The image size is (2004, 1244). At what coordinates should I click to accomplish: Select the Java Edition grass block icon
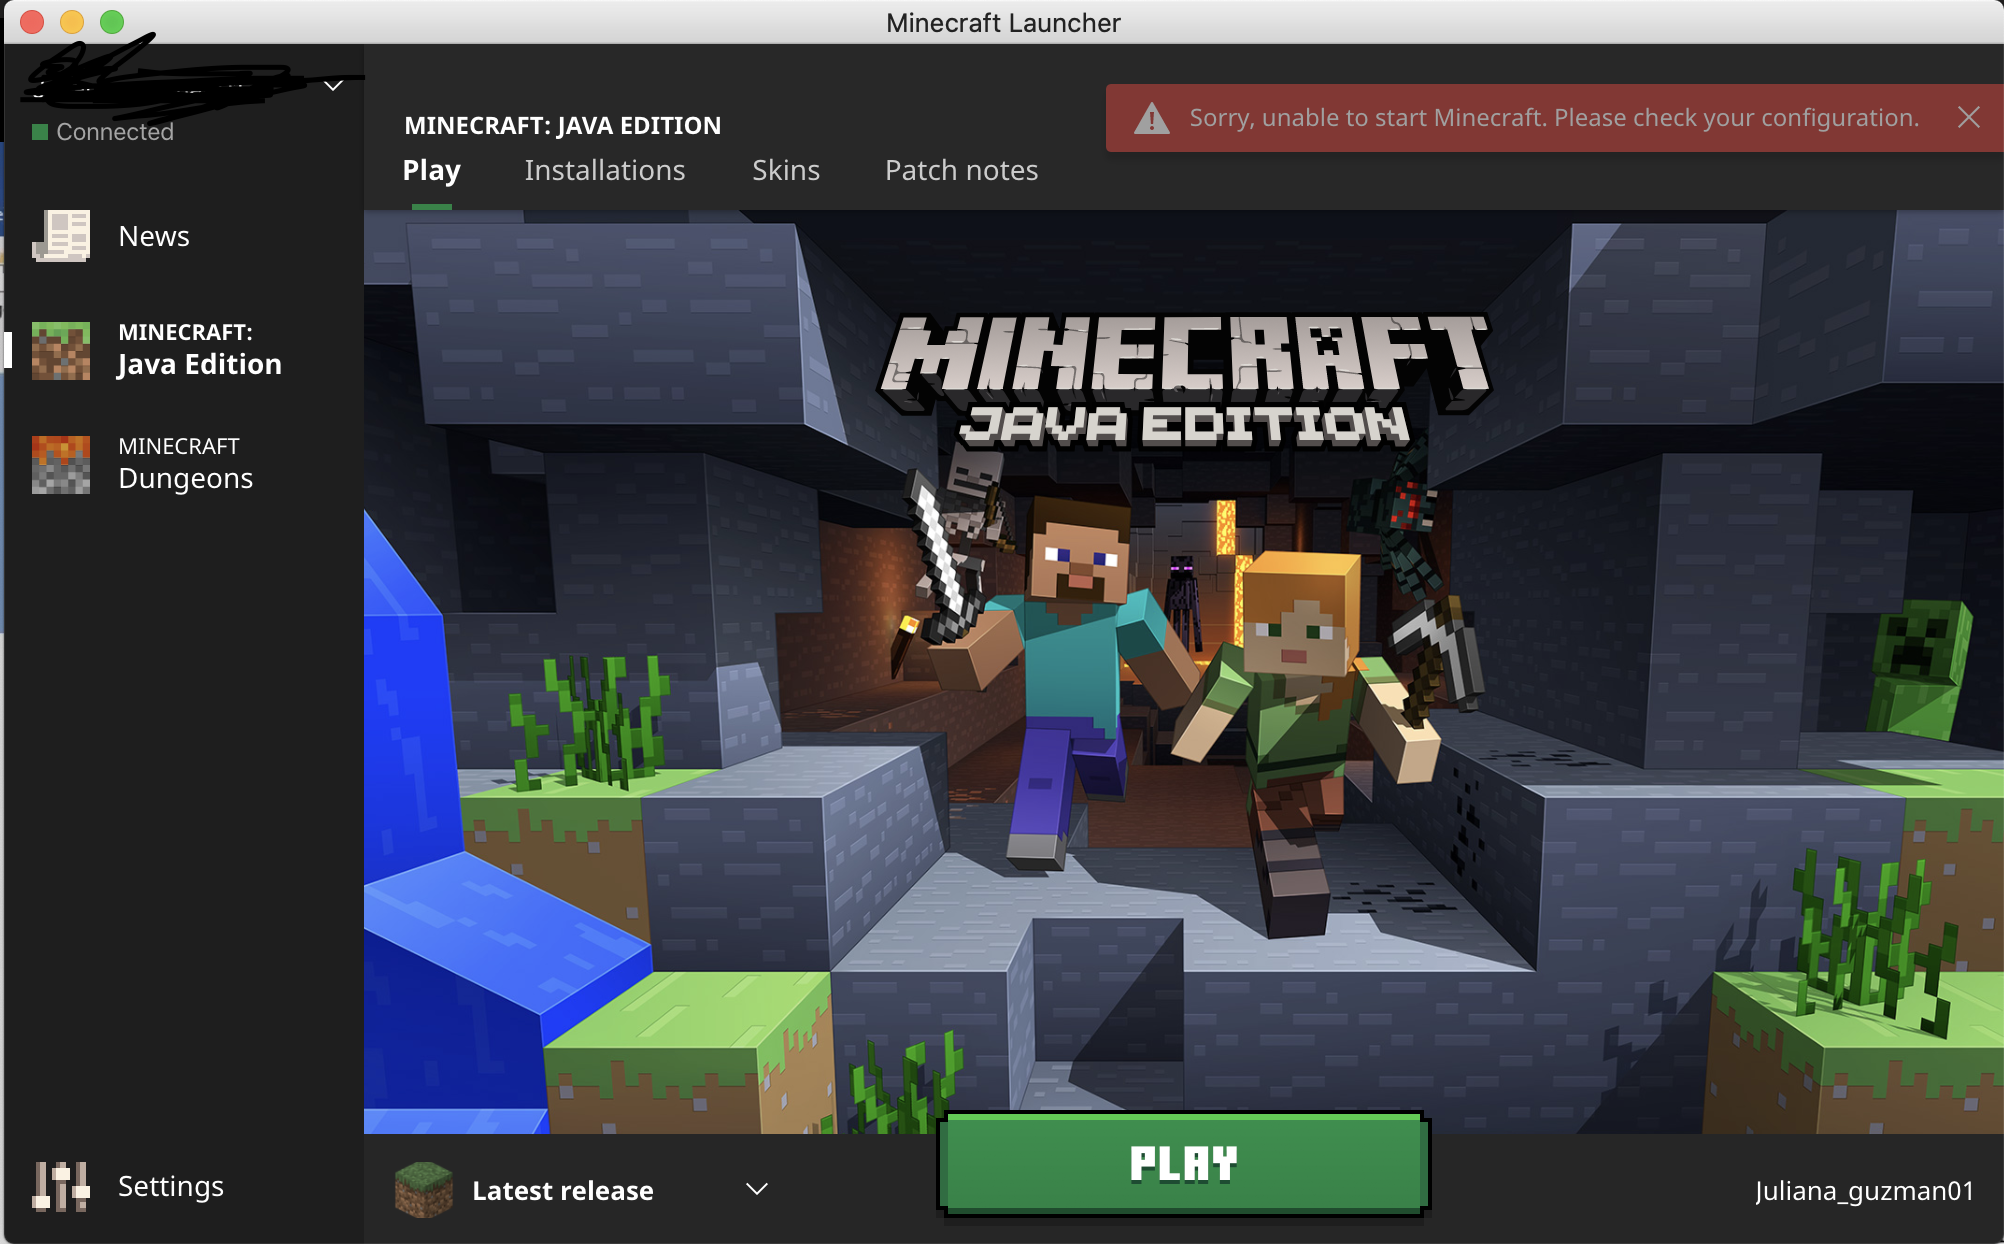pos(61,350)
